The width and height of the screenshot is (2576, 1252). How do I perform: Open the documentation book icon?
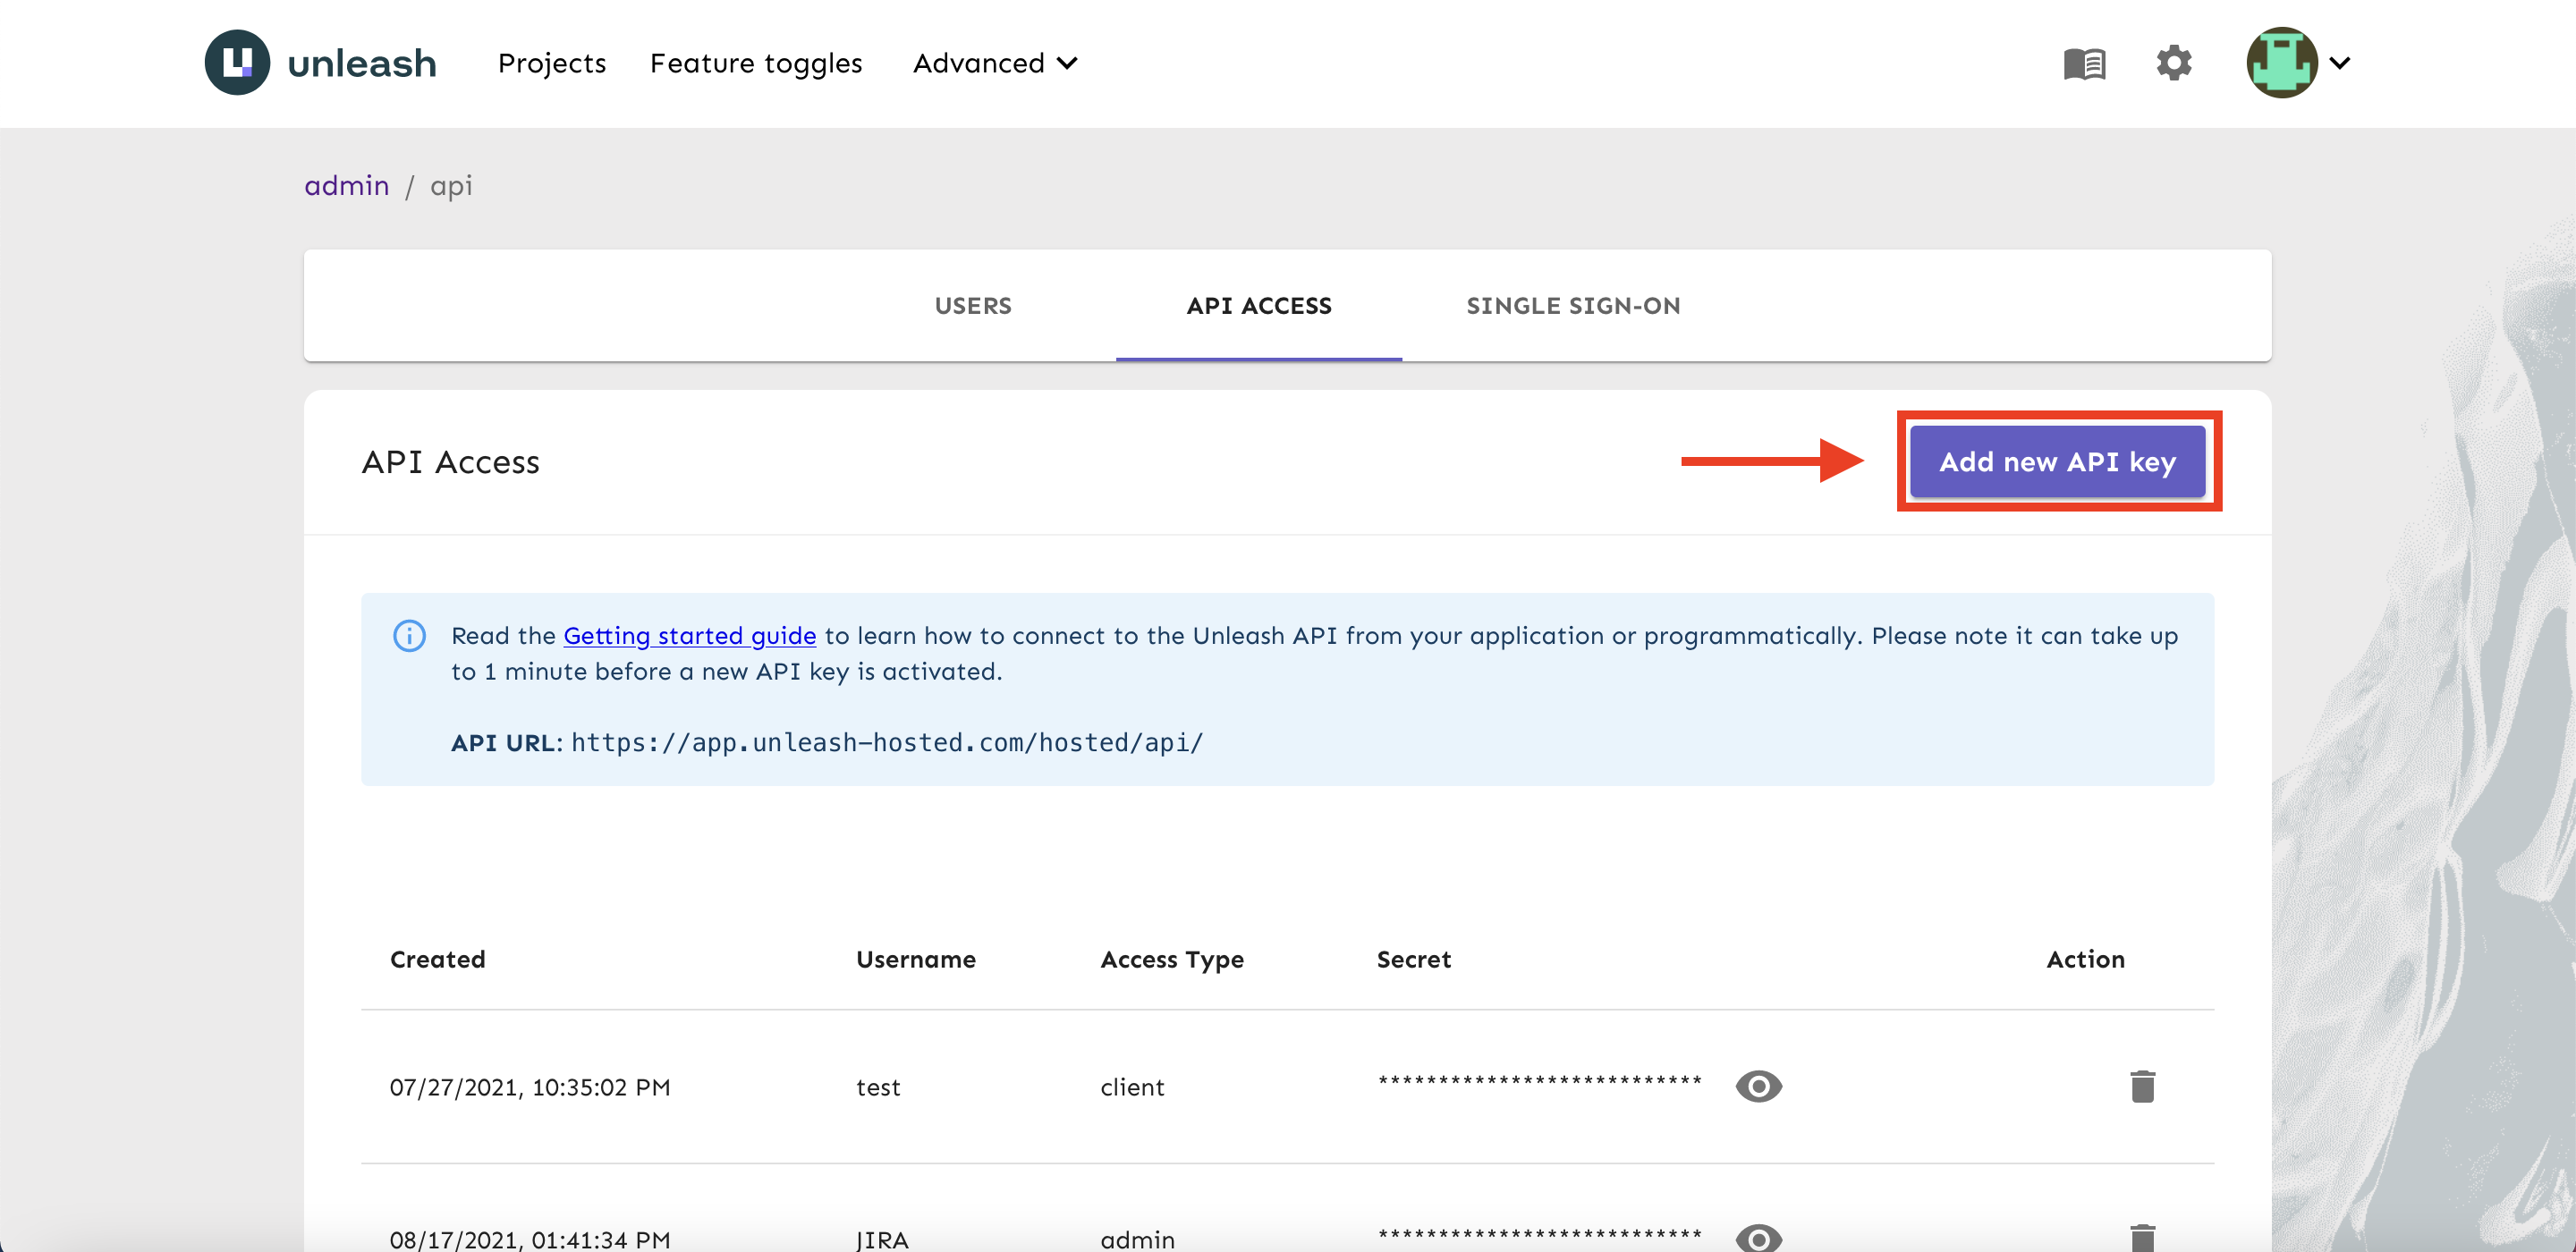click(x=2084, y=63)
